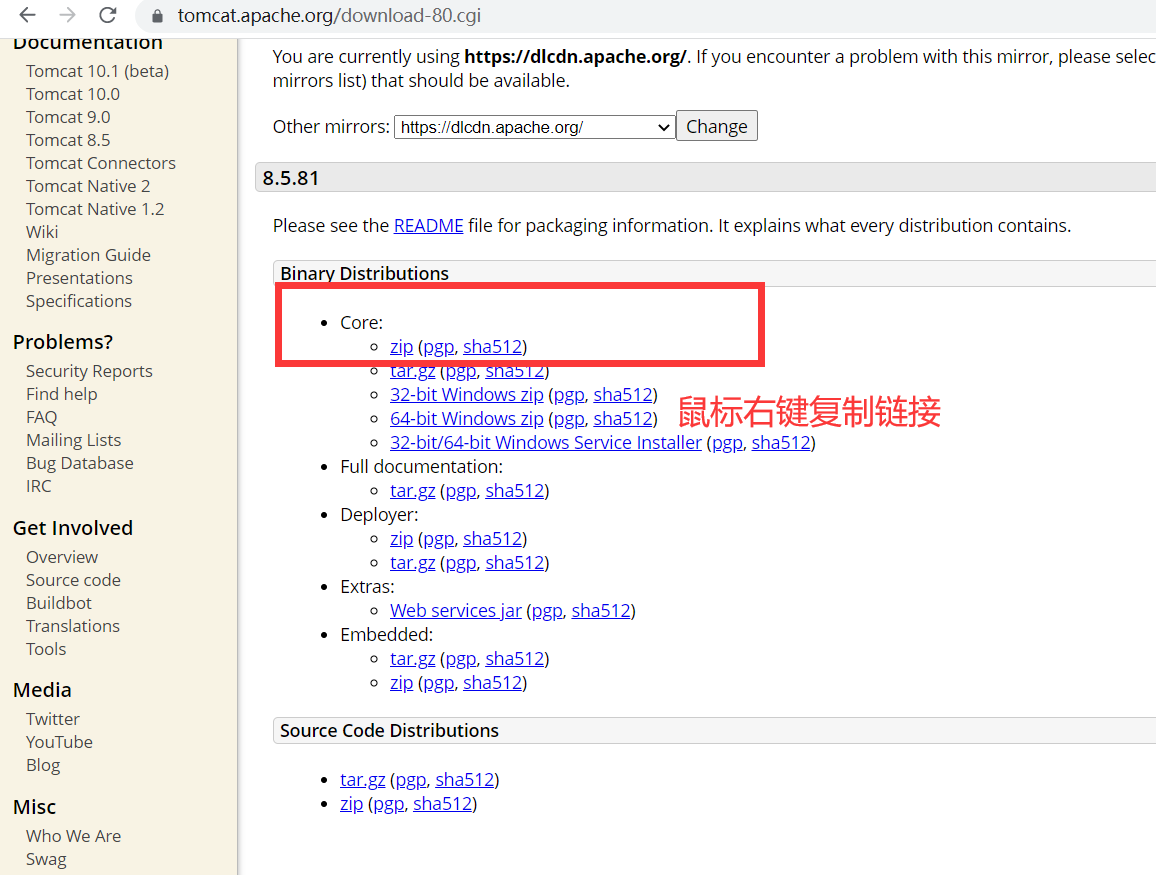Open Tomcat Native 1.2 link
The height and width of the screenshot is (875, 1156).
[95, 209]
